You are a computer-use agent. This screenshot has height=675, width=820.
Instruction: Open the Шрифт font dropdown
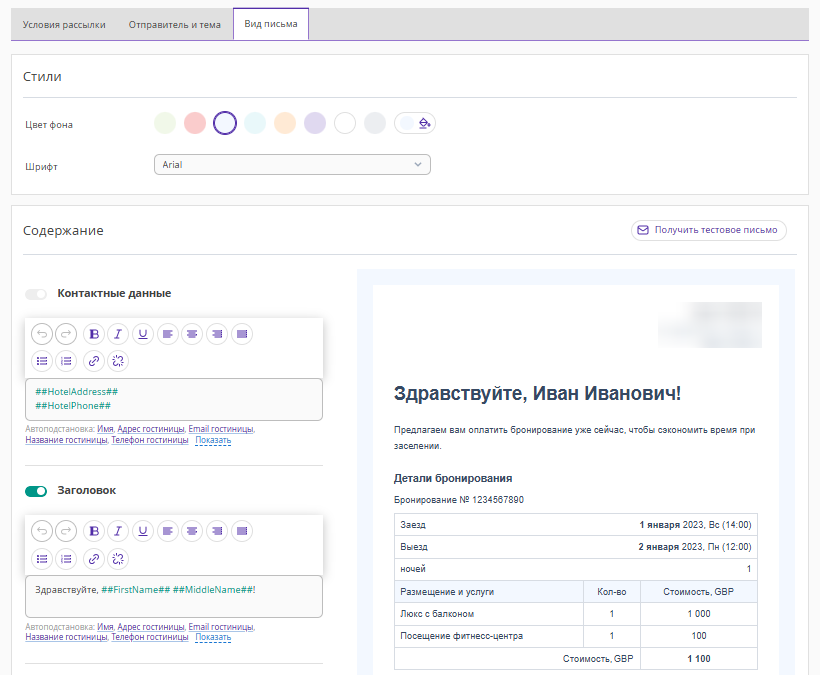292,165
